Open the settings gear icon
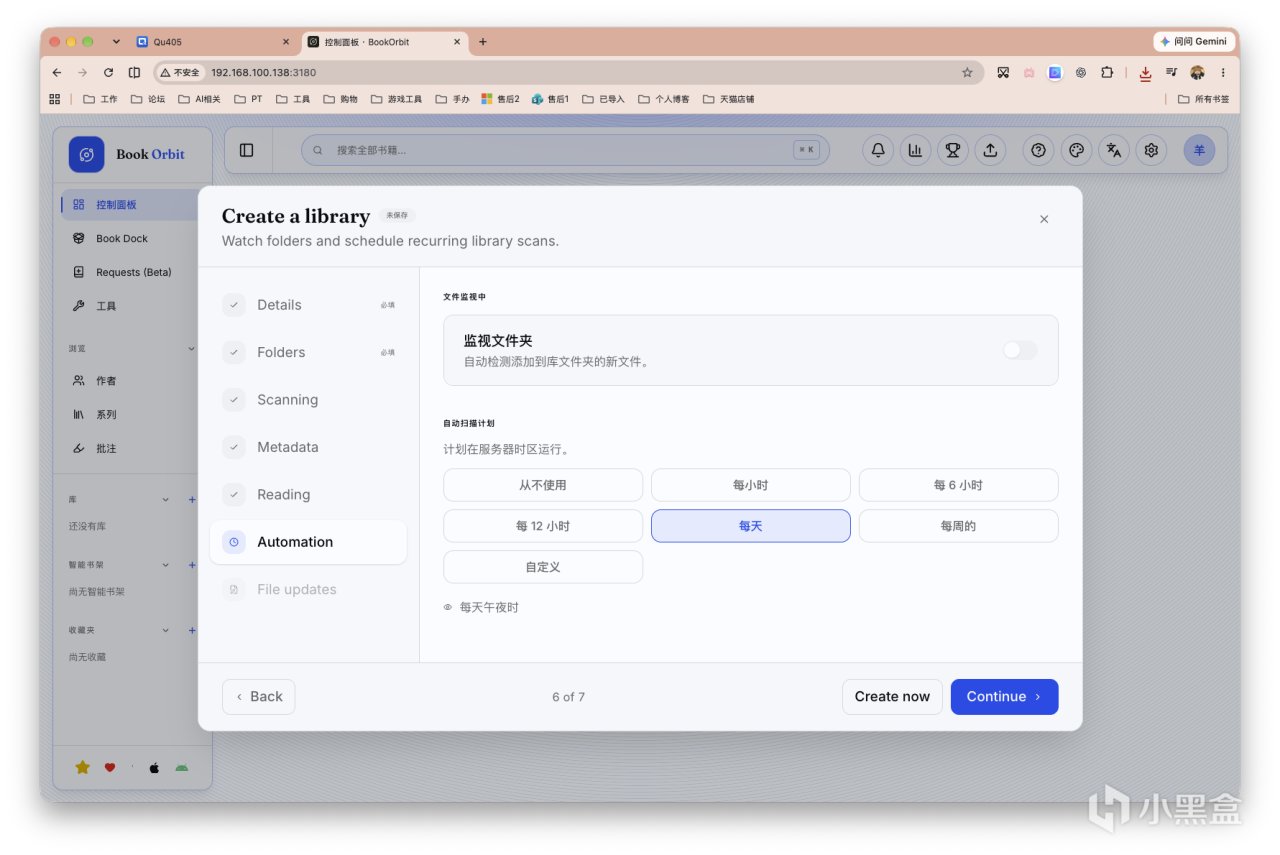This screenshot has width=1280, height=855. point(1151,150)
